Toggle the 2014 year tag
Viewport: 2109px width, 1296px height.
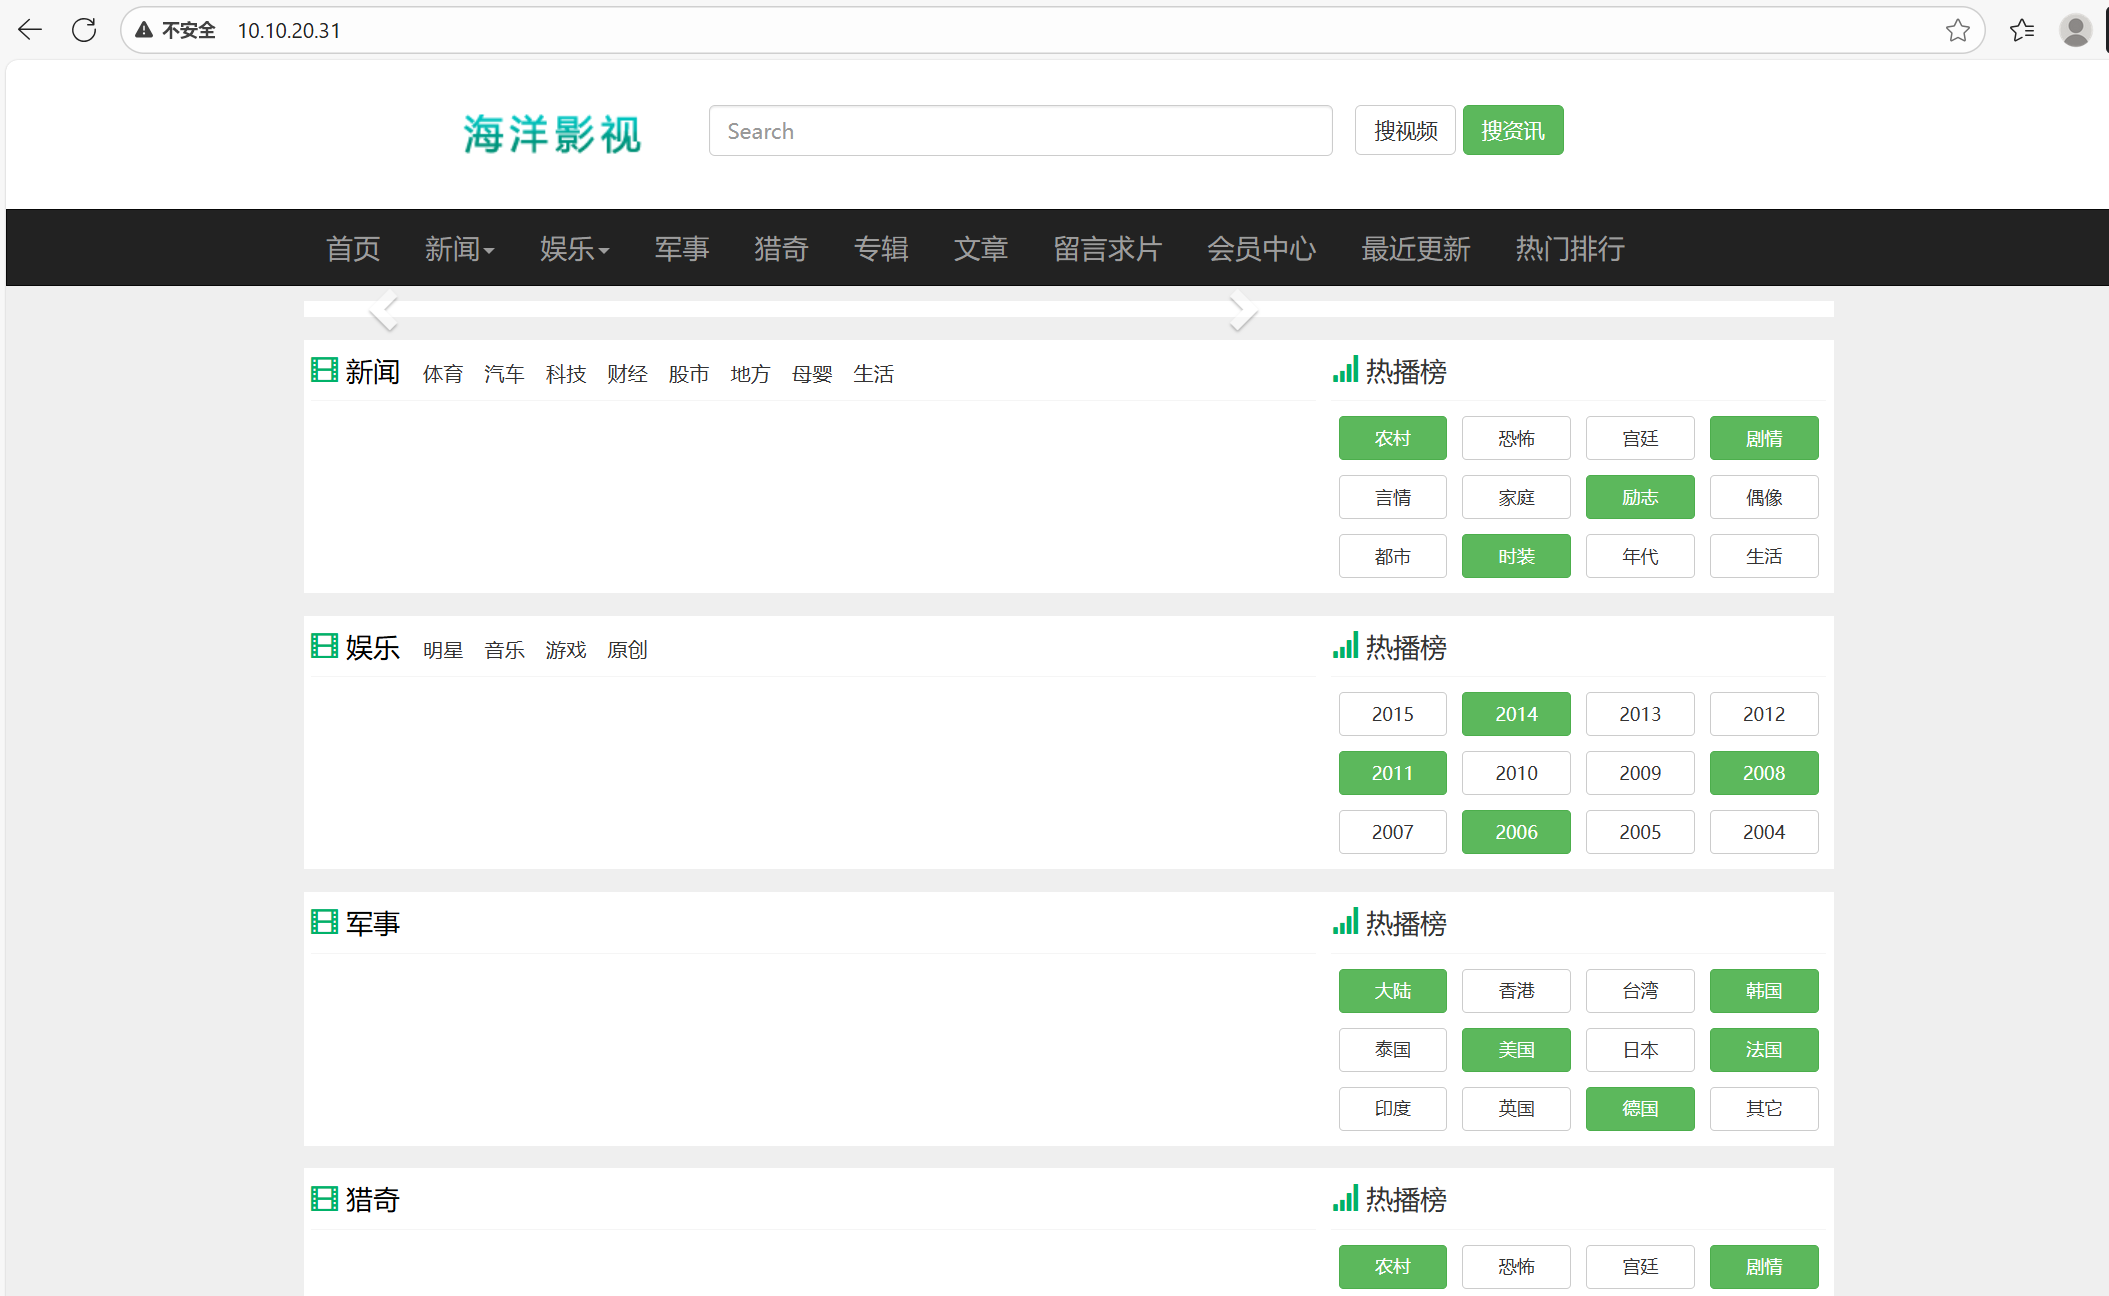coord(1515,714)
